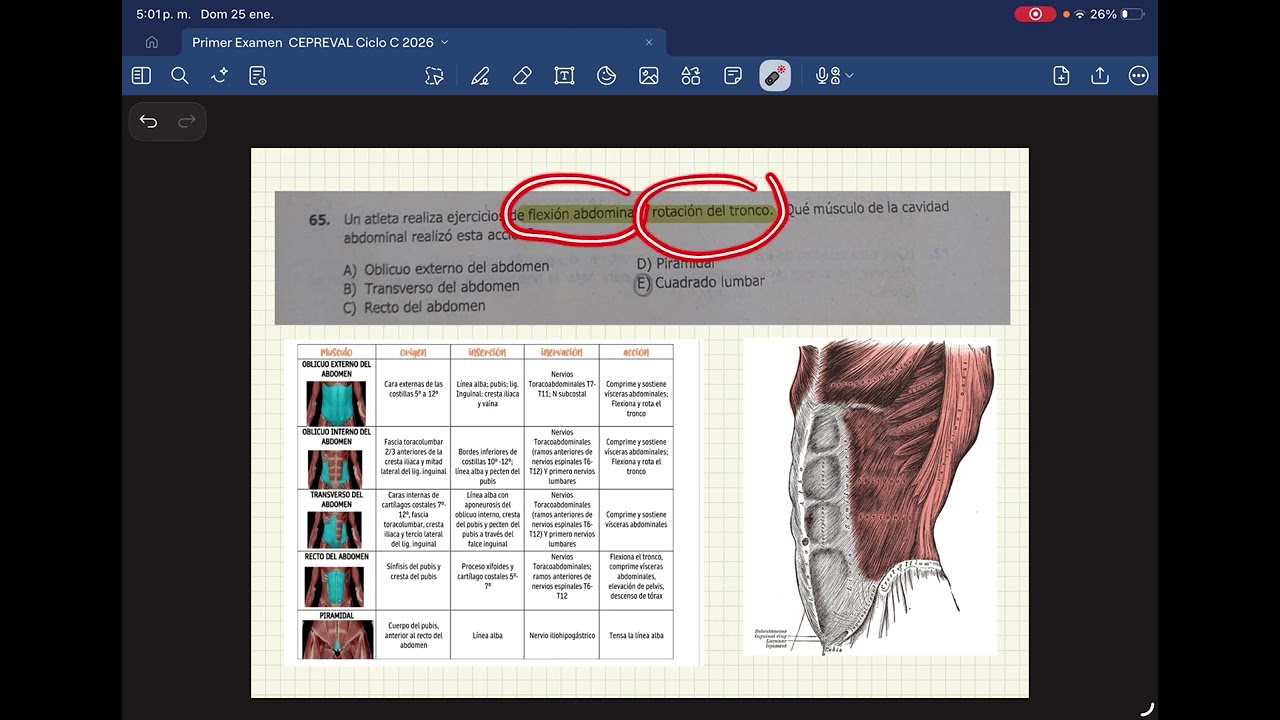Select the Pen tool

tap(480, 76)
